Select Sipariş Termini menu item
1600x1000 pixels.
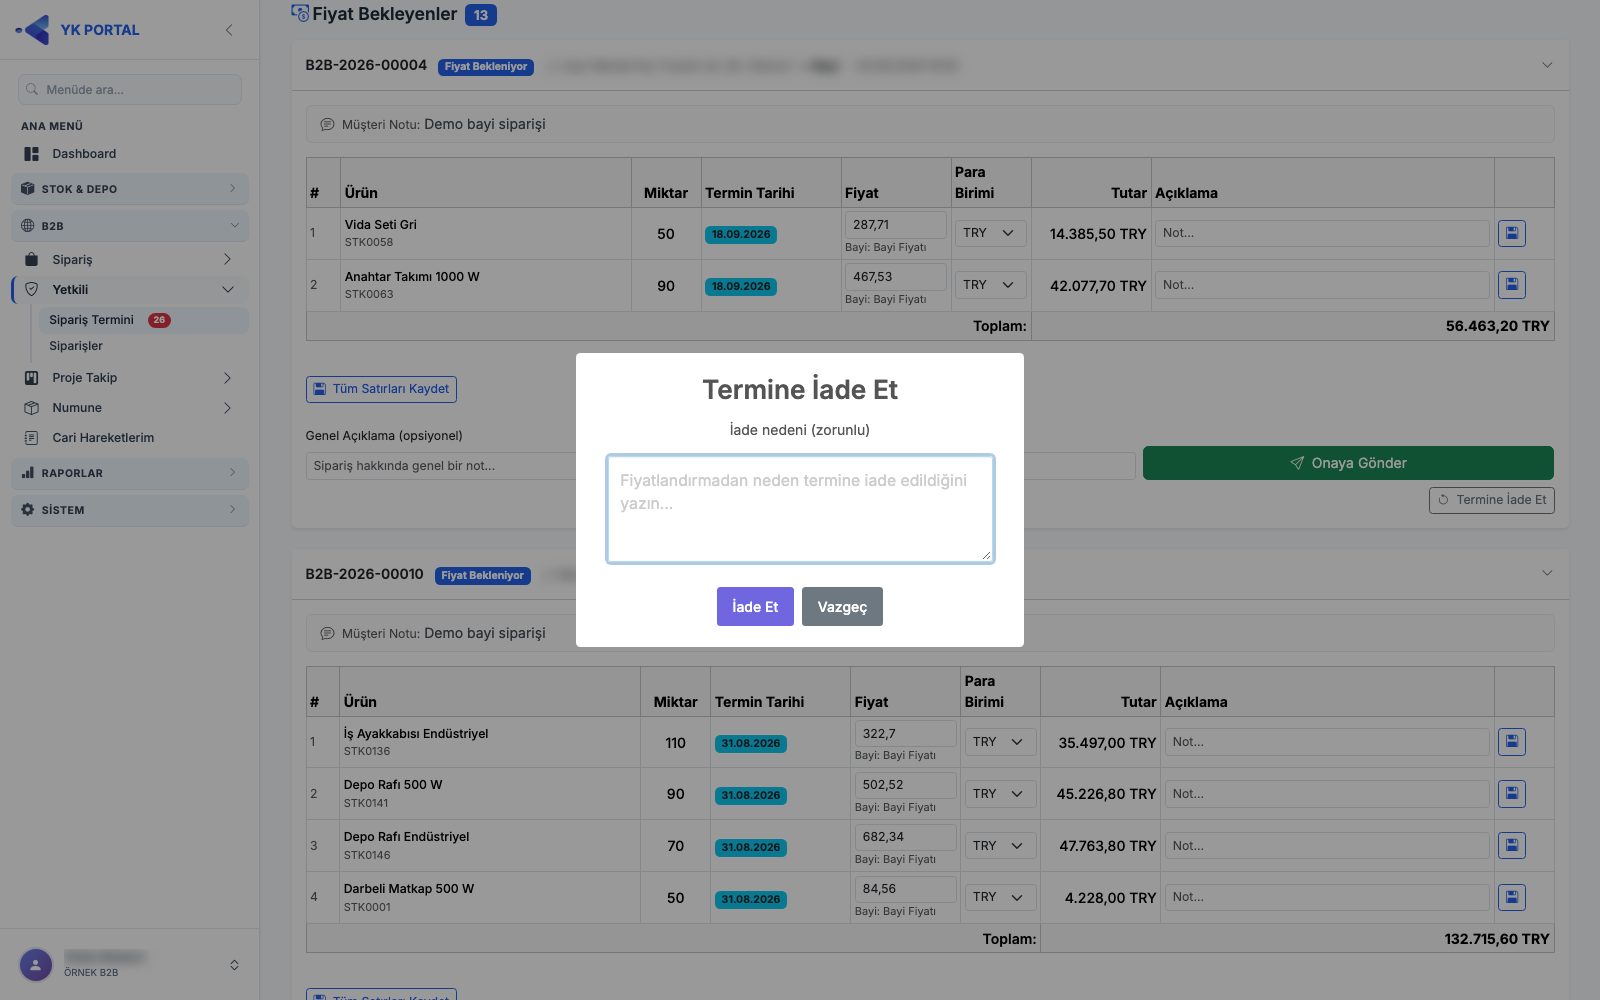144,320
